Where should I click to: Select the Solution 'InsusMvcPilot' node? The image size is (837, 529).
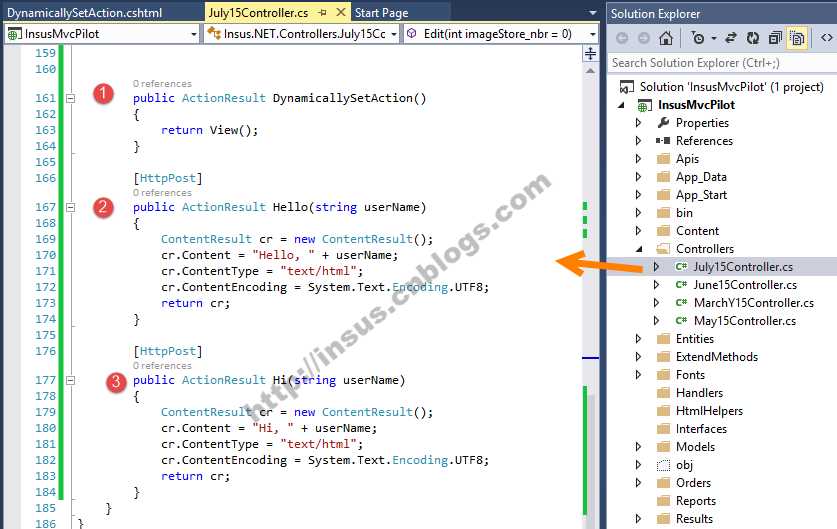click(x=731, y=86)
